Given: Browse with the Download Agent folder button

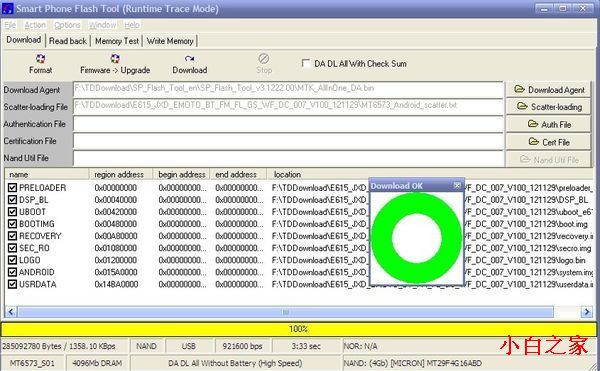Looking at the screenshot, I should (x=549, y=90).
